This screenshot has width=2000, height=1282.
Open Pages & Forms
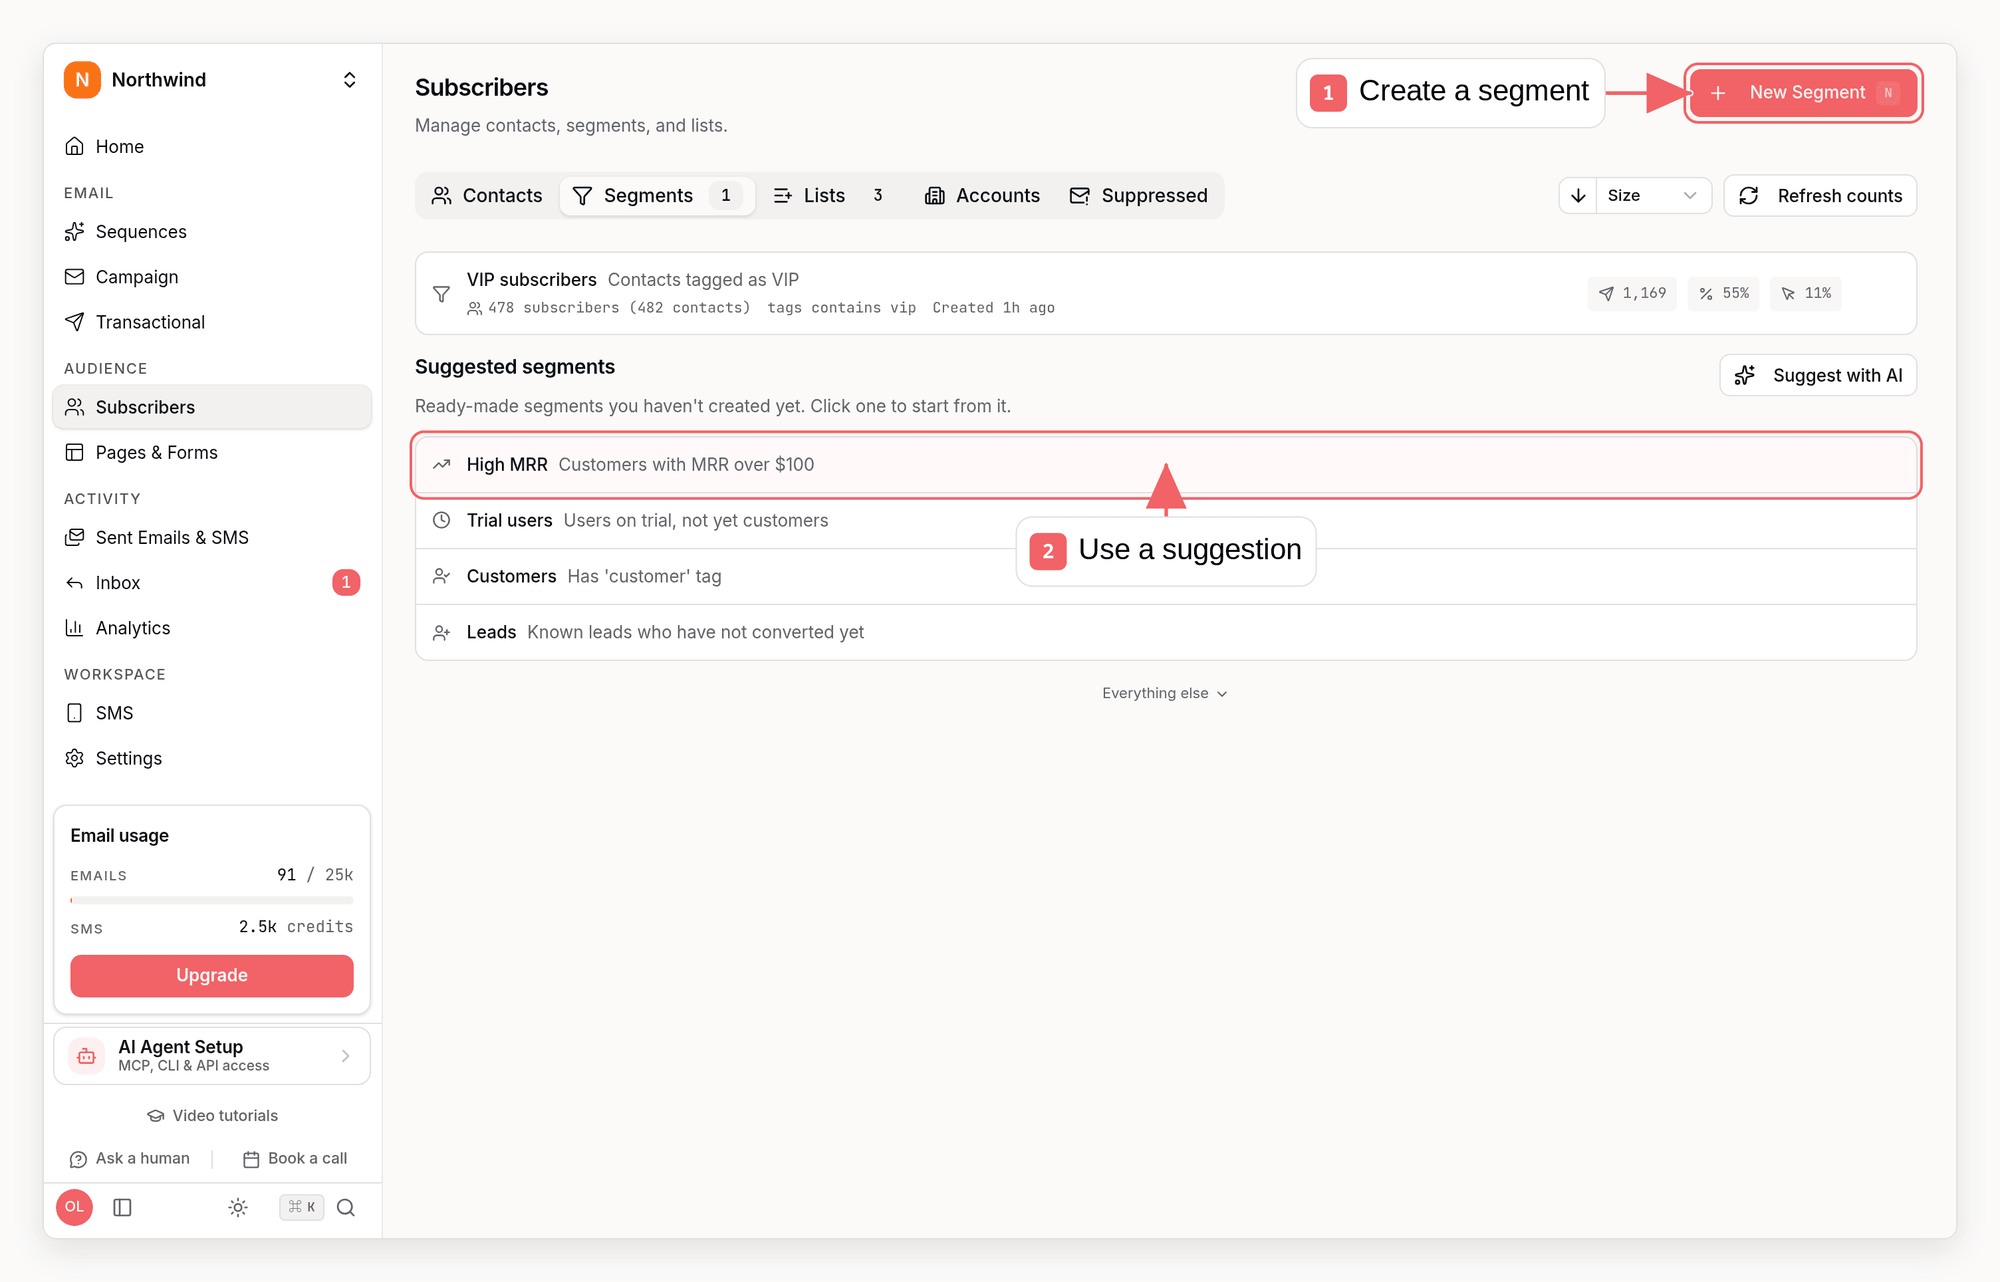(x=212, y=452)
